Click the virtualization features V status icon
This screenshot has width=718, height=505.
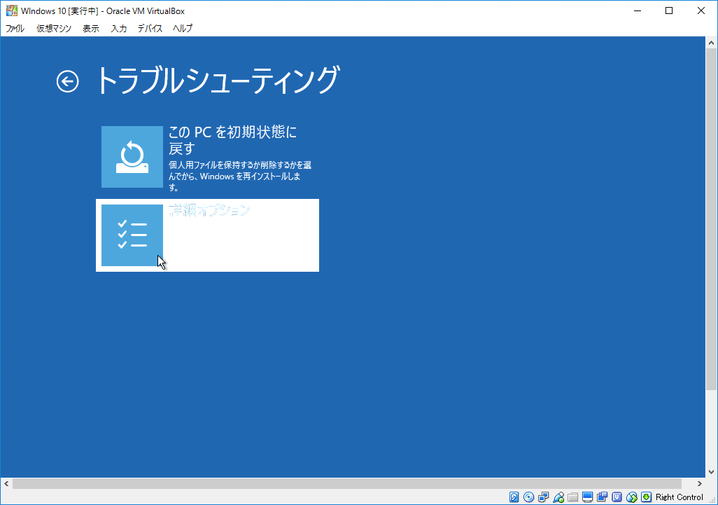coord(617,497)
